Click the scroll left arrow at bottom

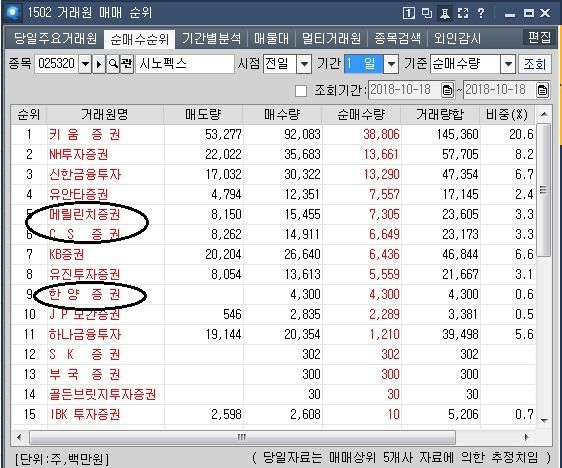click(x=19, y=437)
